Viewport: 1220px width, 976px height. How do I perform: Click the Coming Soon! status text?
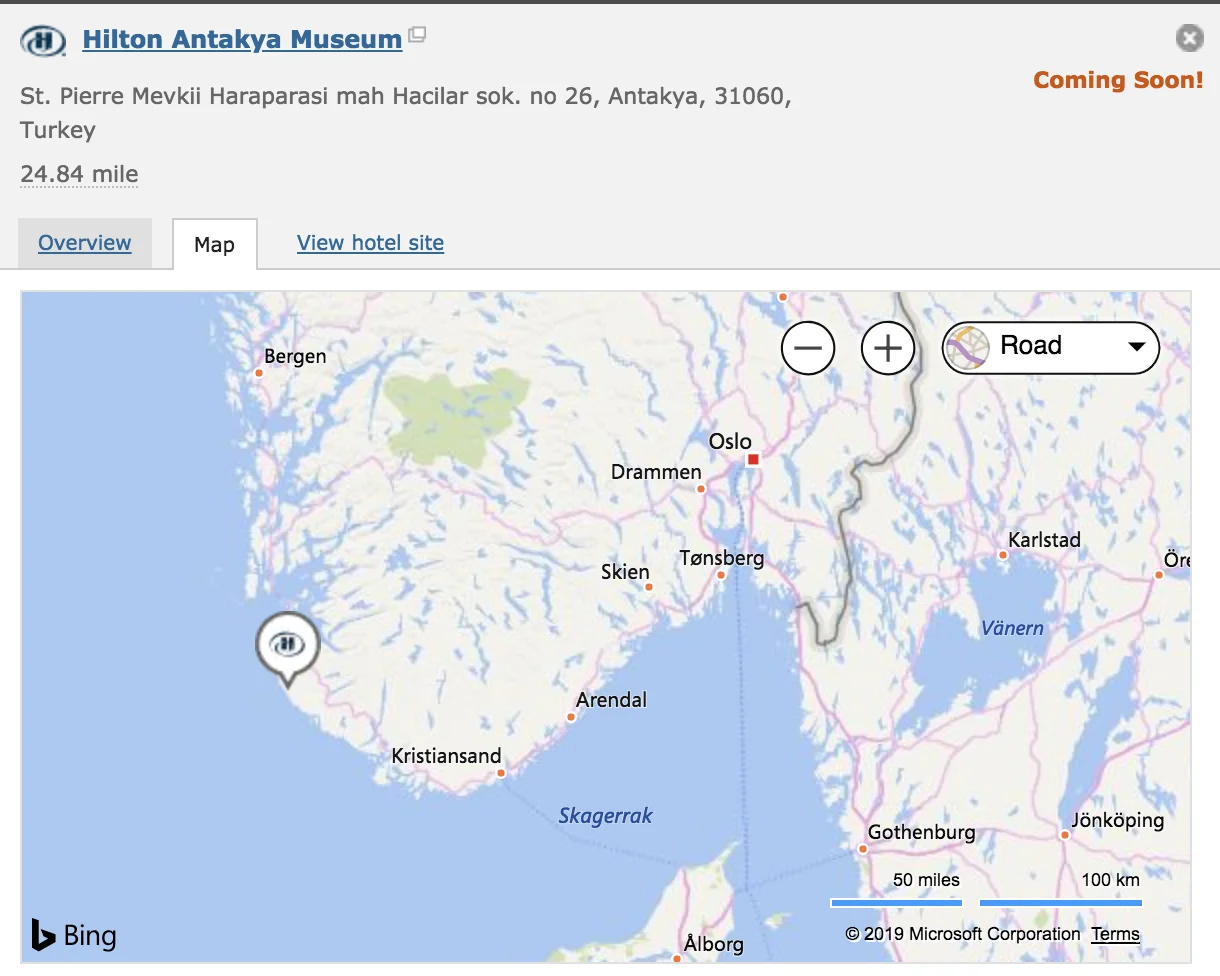pos(1118,80)
